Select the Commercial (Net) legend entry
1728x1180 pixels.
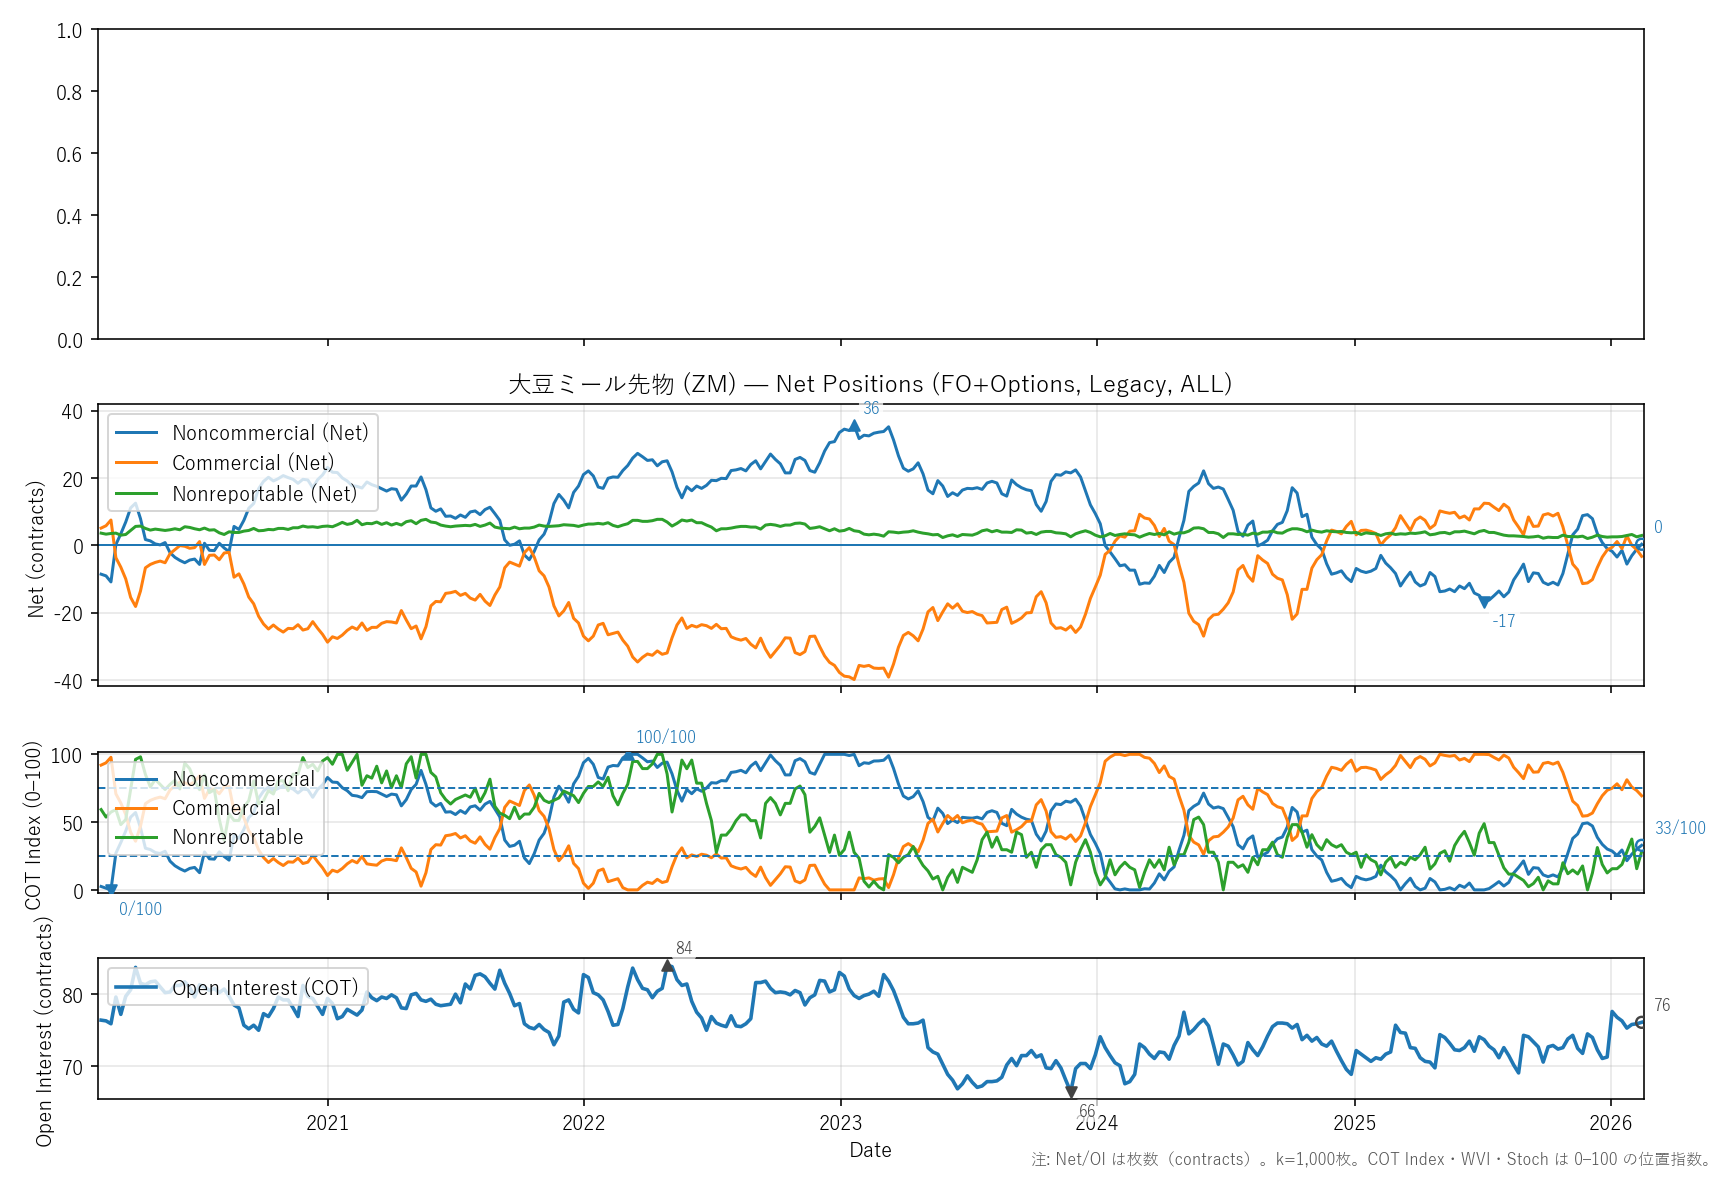pos(253,463)
